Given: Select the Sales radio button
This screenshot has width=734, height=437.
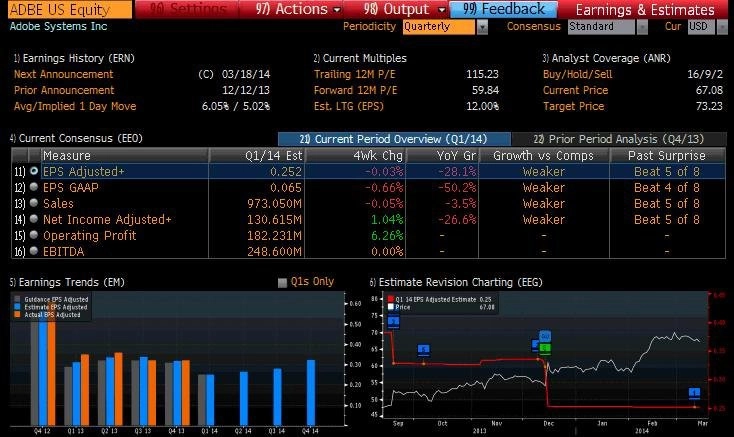Looking at the screenshot, I should [34, 203].
